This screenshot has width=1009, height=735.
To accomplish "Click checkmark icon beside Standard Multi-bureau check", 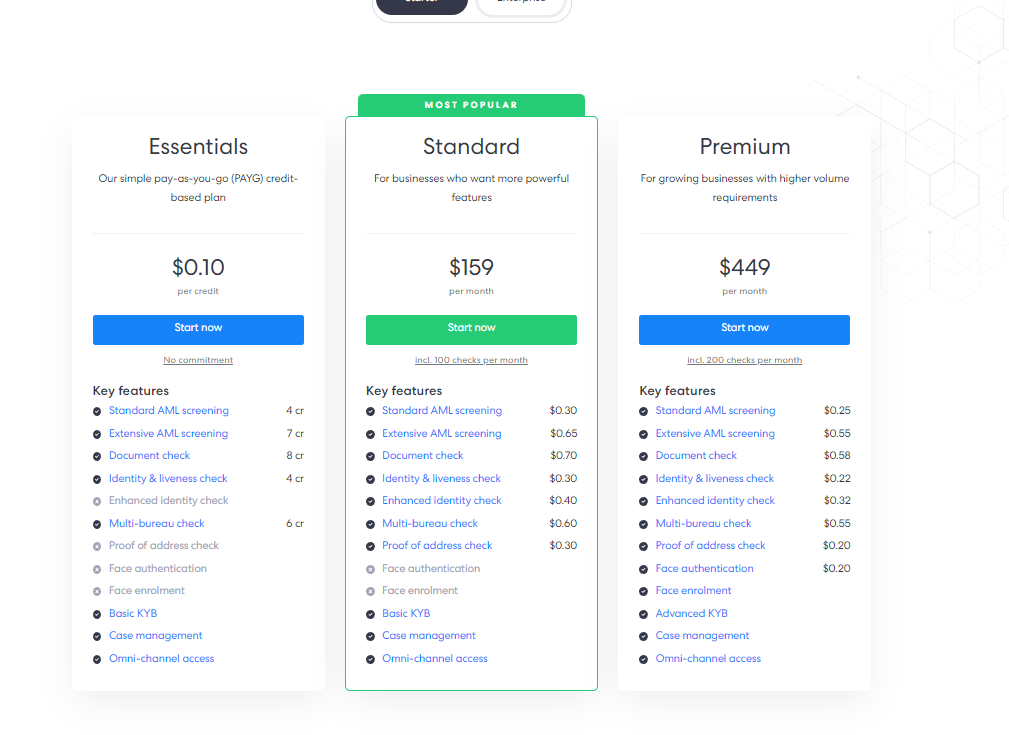I will tap(370, 524).
